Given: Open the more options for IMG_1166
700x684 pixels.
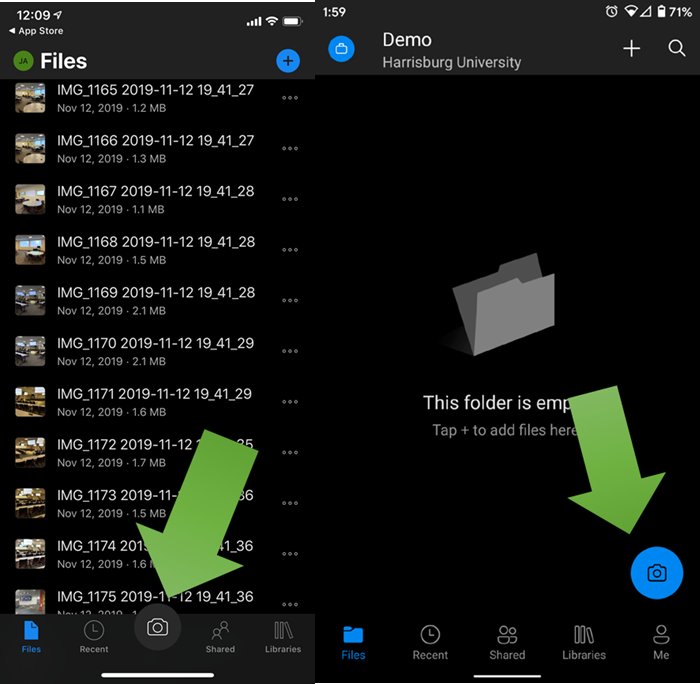Looking at the screenshot, I should 290,148.
